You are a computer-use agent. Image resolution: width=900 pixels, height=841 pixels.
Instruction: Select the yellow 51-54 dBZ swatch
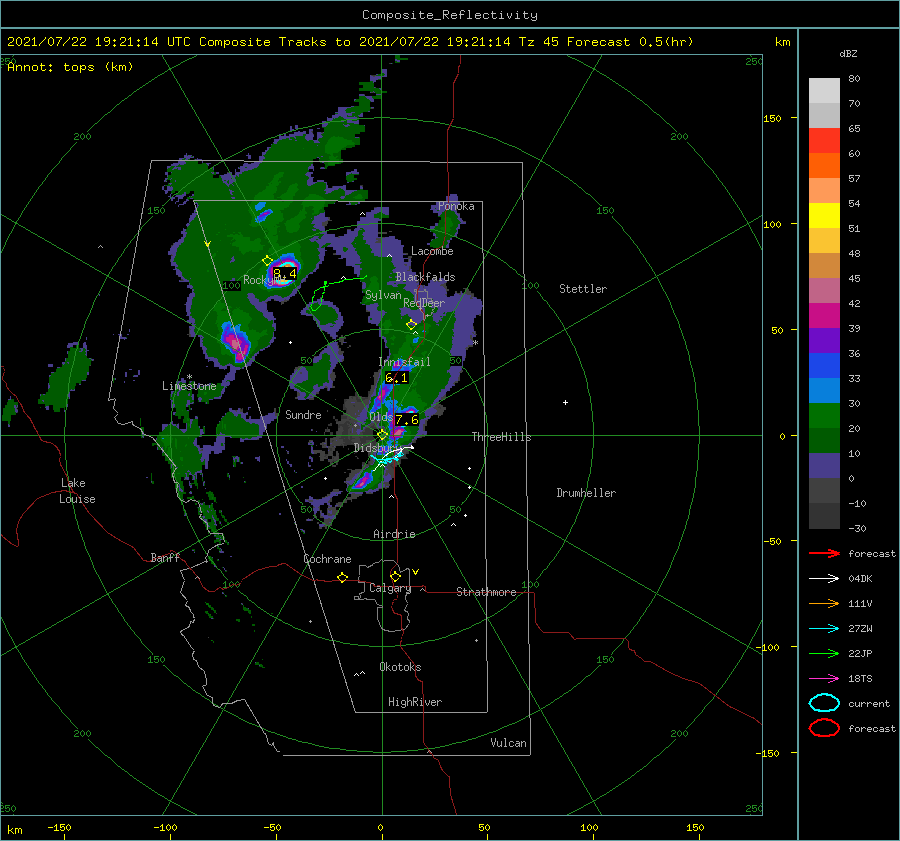tap(824, 216)
